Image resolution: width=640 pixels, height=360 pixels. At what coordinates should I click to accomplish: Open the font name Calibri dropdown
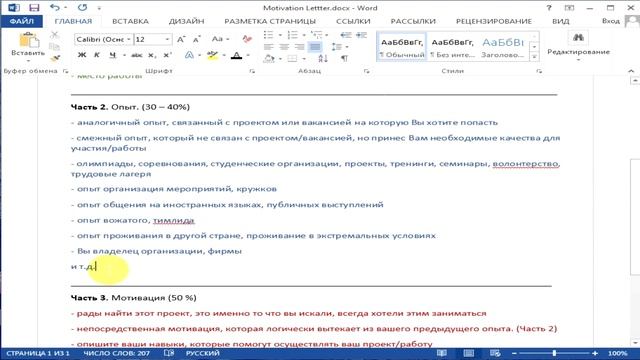click(x=129, y=39)
